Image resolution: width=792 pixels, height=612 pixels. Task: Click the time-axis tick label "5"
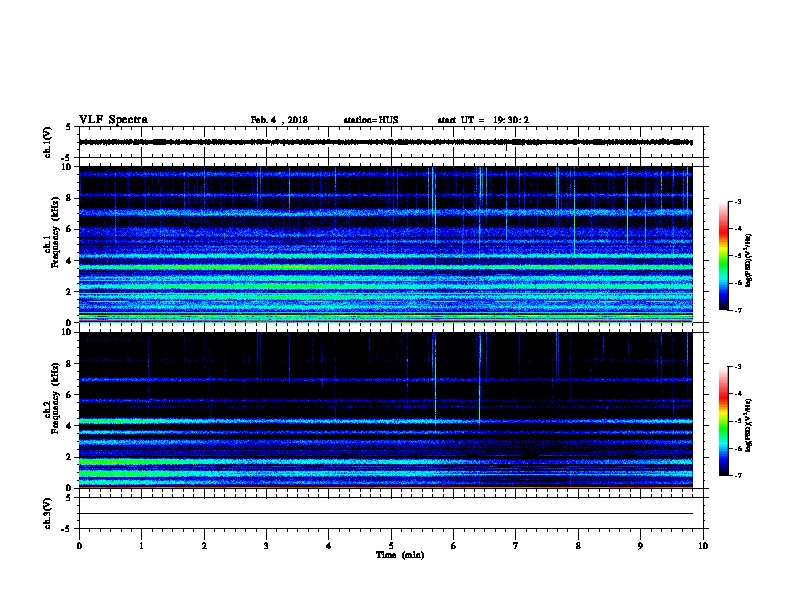391,546
